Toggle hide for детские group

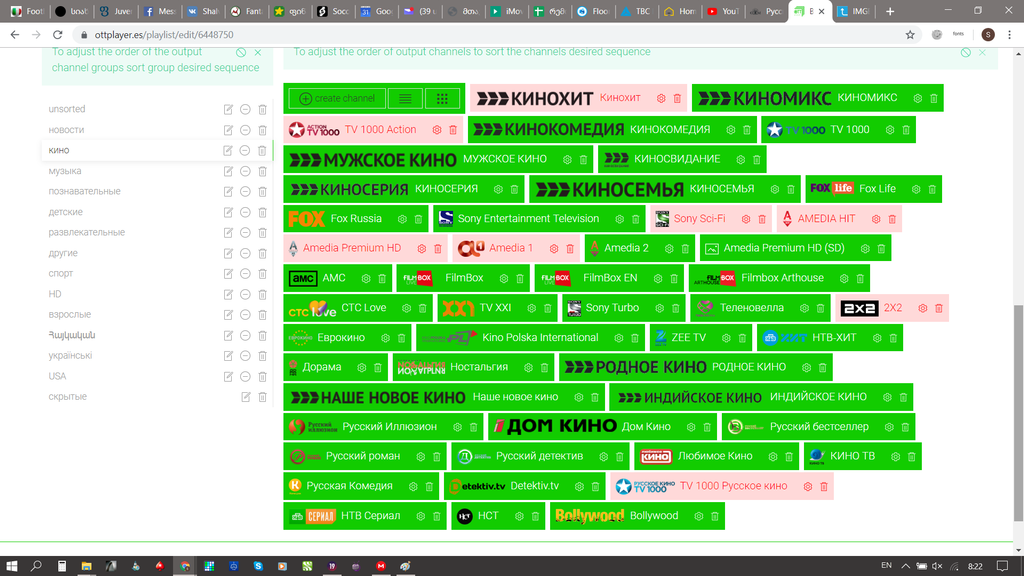click(245, 212)
